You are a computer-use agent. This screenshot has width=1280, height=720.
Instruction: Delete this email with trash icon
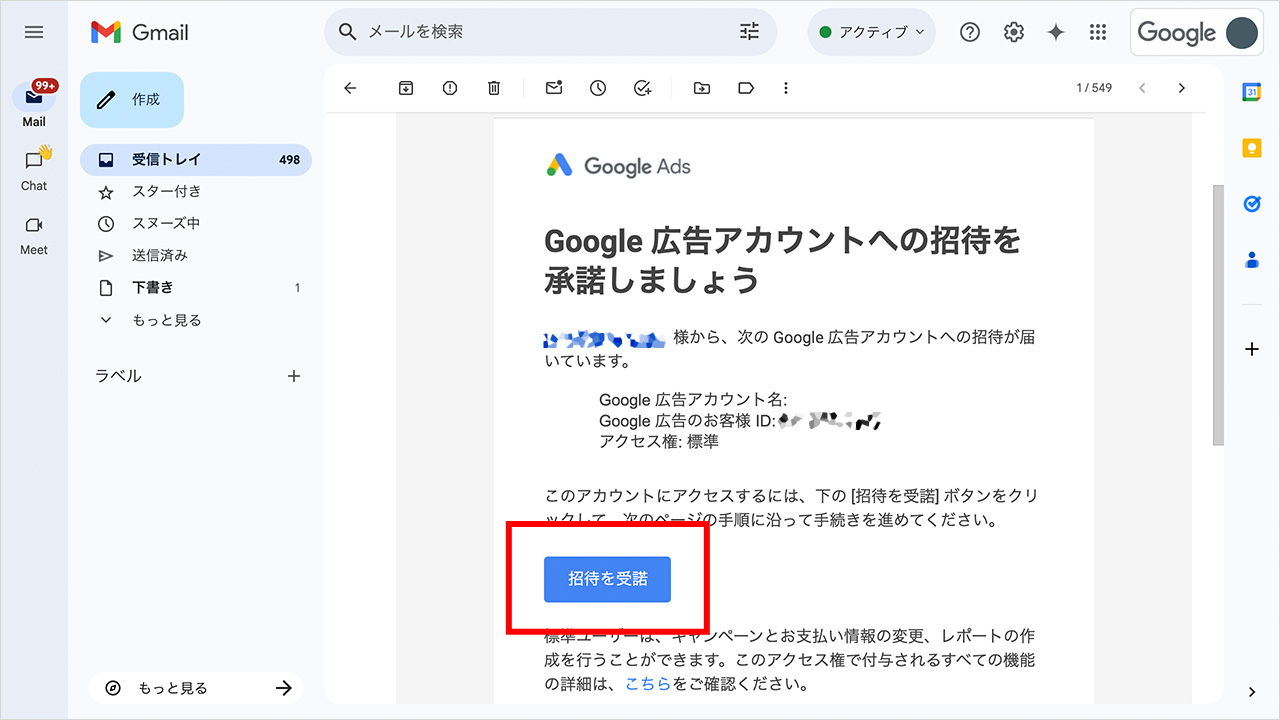point(494,88)
